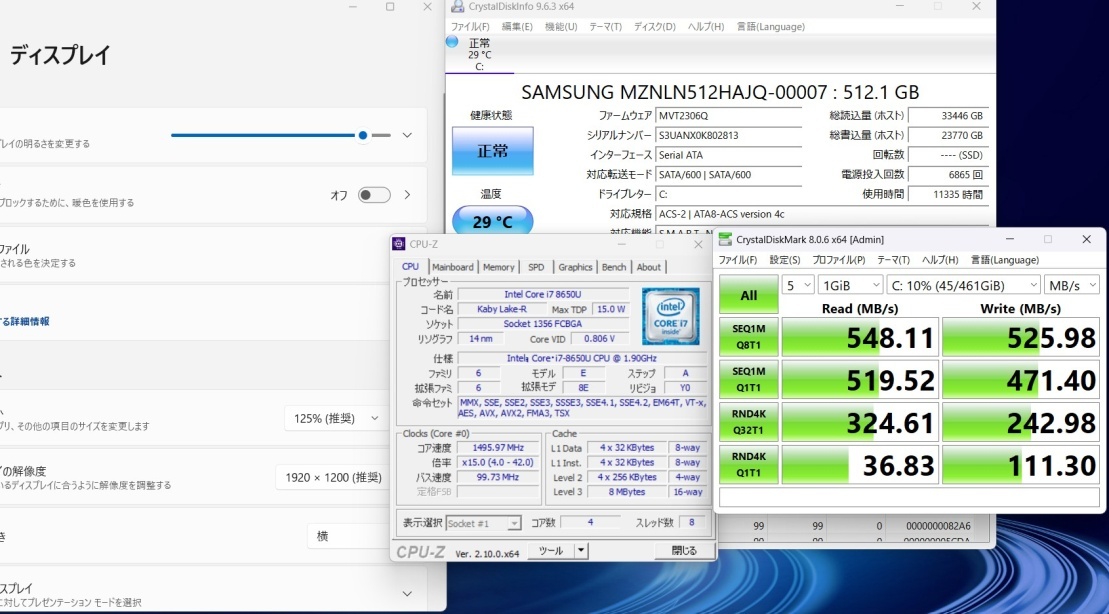The width and height of the screenshot is (1109, 614).
Task: Open the MB/s unit dropdown
Action: pyautogui.click(x=1072, y=285)
